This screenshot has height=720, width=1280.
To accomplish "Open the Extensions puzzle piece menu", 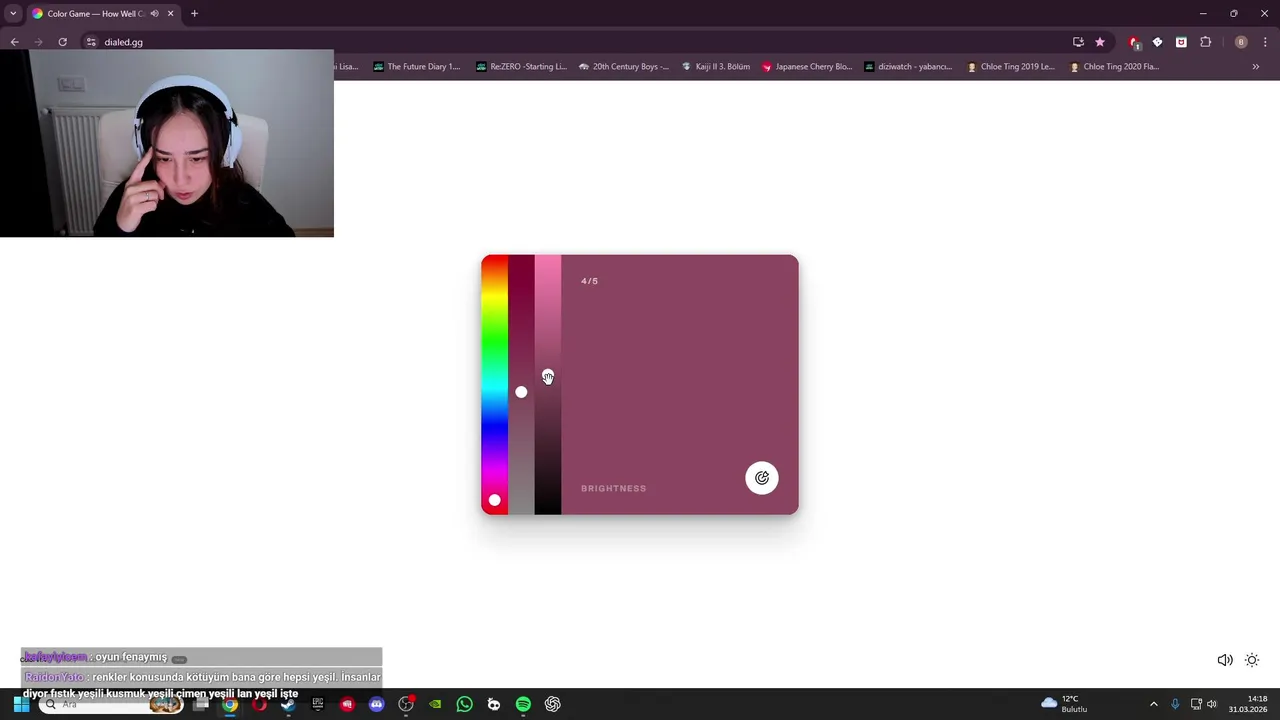I will coord(1205,42).
